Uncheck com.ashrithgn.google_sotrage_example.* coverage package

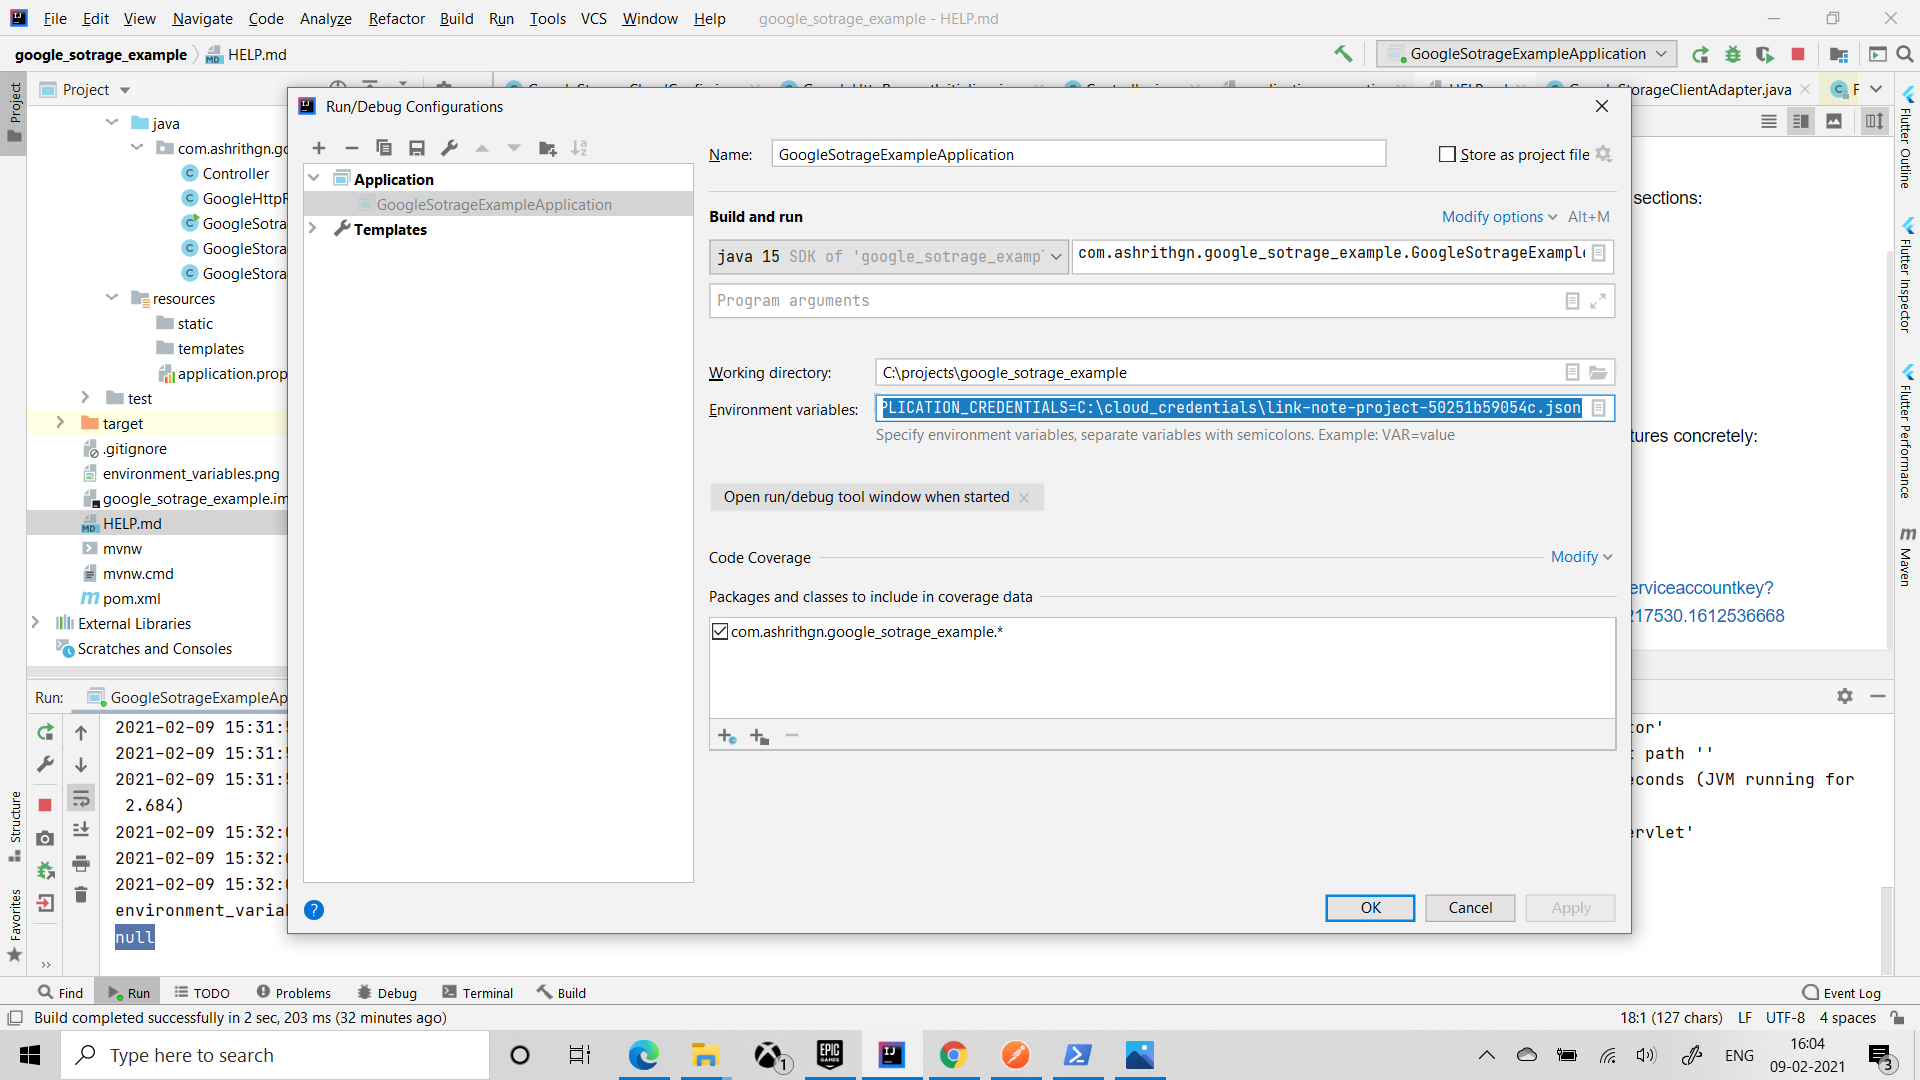(720, 632)
